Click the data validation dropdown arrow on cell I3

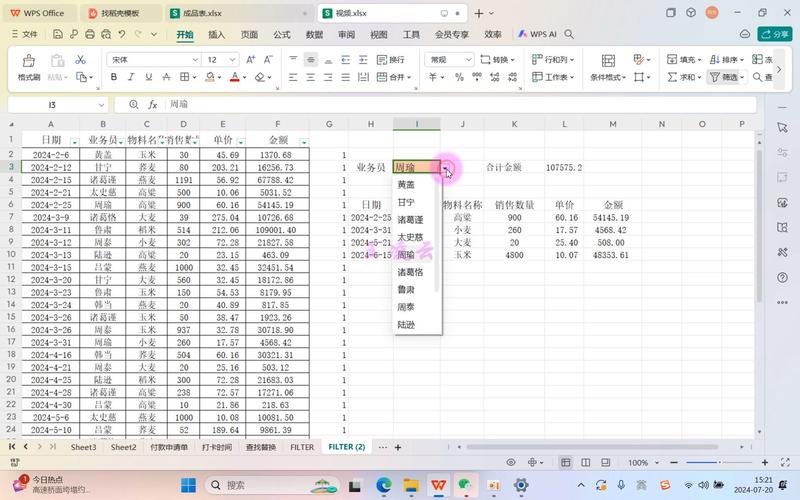pyautogui.click(x=446, y=167)
